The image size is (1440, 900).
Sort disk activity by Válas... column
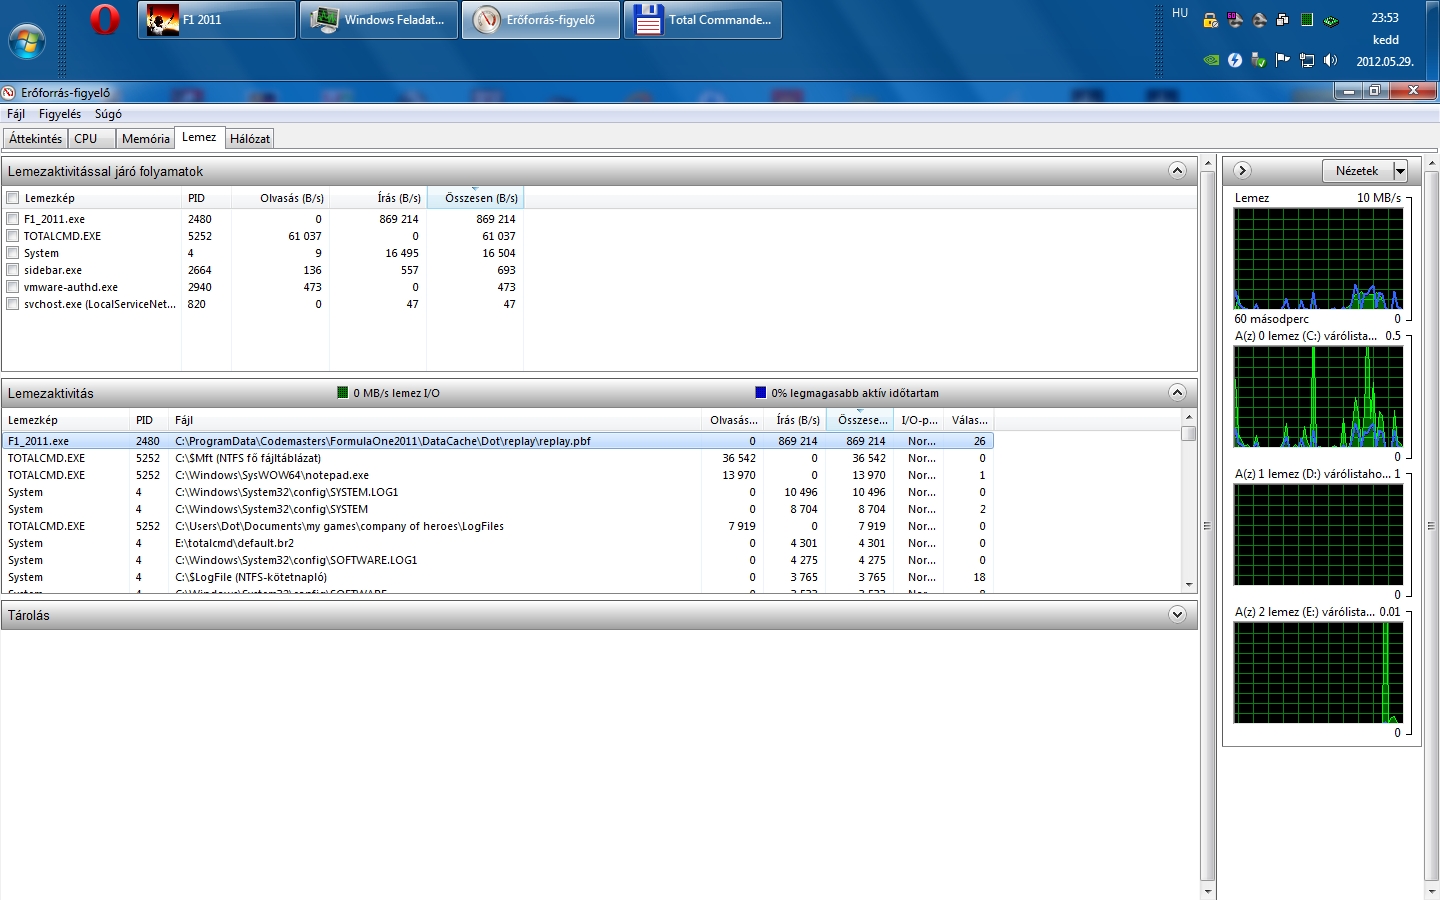coord(969,420)
